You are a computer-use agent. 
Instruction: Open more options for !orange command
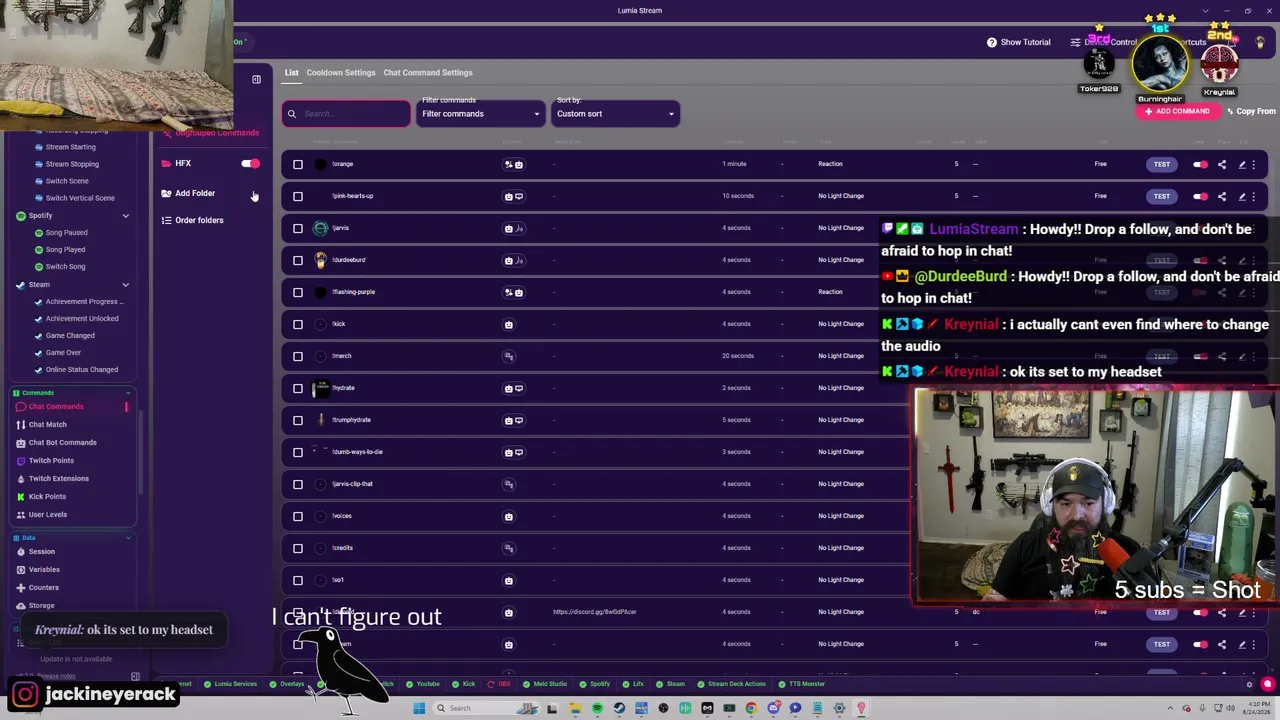(x=1254, y=164)
